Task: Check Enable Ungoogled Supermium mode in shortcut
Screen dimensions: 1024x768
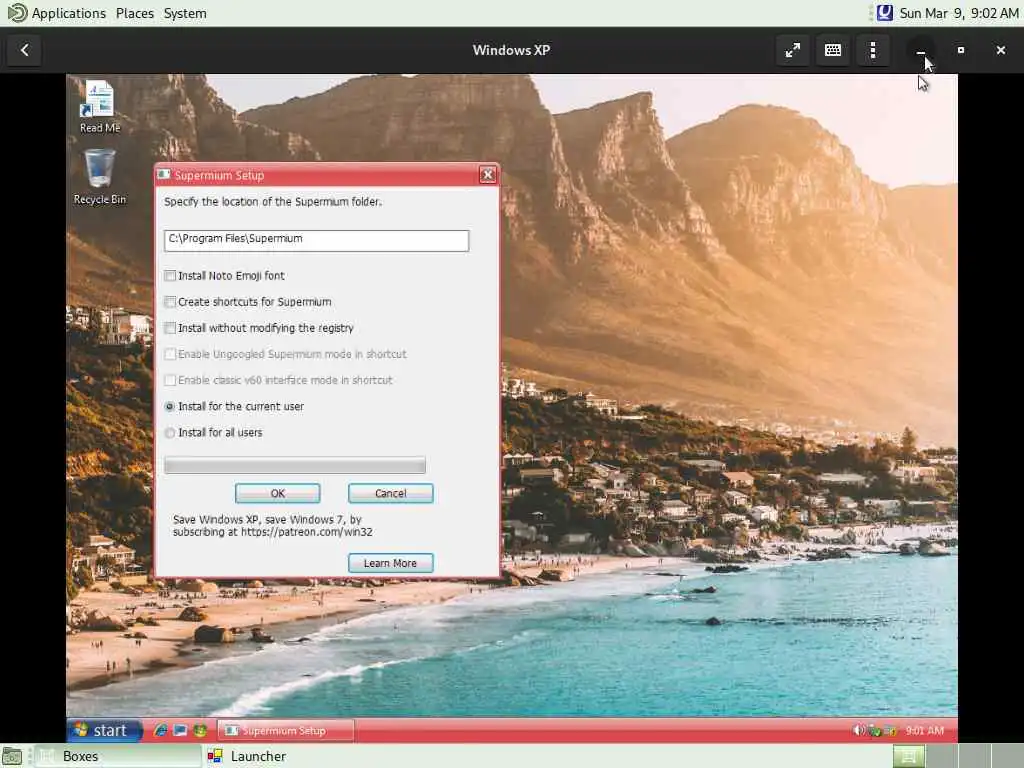Action: pos(170,354)
